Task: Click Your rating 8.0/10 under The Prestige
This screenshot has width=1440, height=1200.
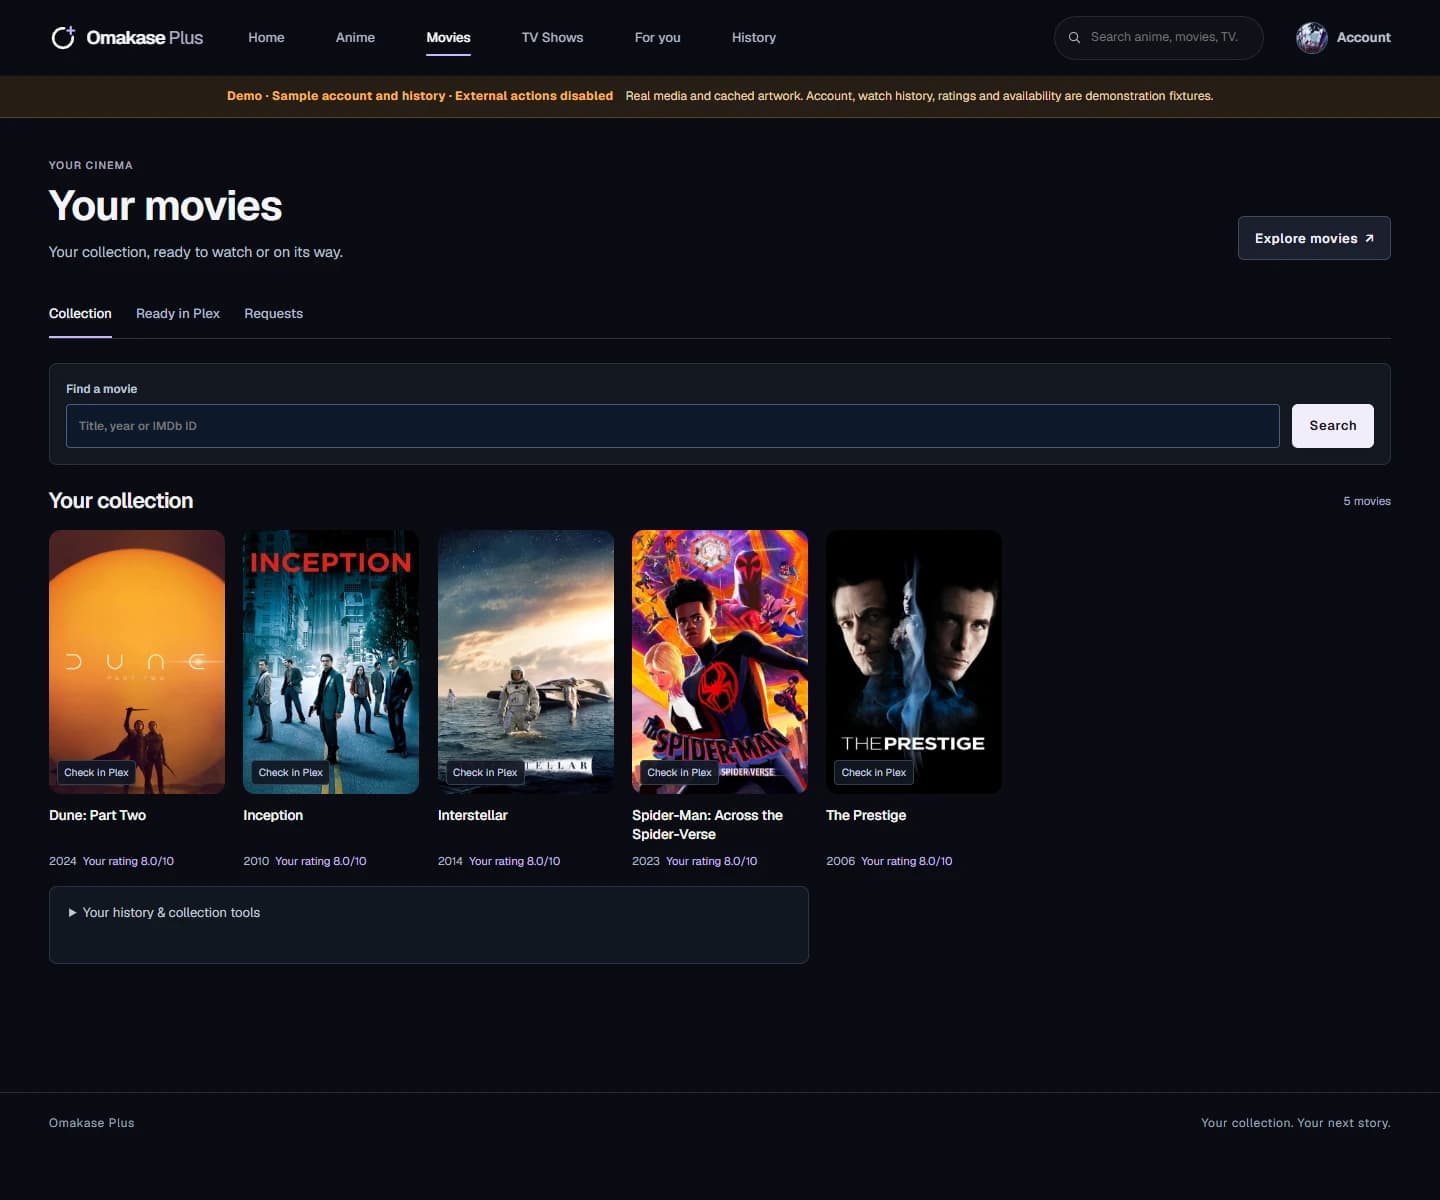Action: tap(906, 861)
